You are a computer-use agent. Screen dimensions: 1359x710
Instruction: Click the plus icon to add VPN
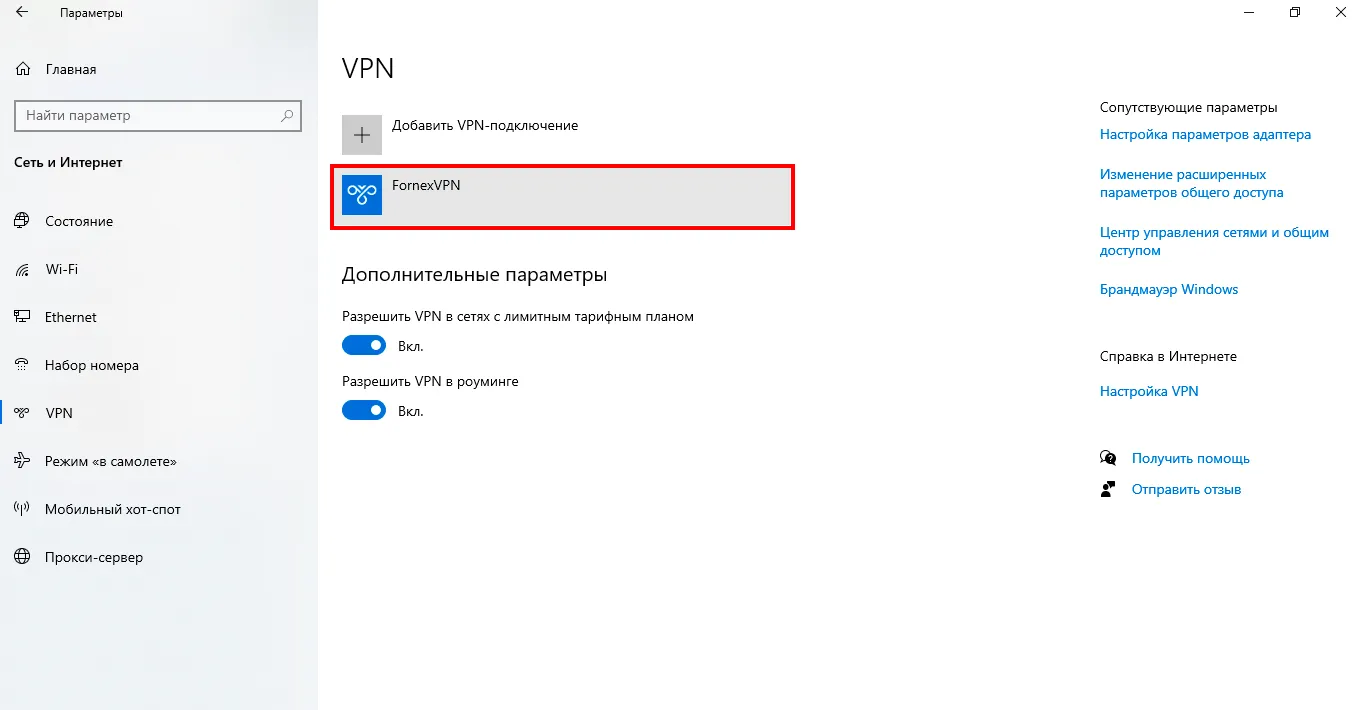(362, 135)
